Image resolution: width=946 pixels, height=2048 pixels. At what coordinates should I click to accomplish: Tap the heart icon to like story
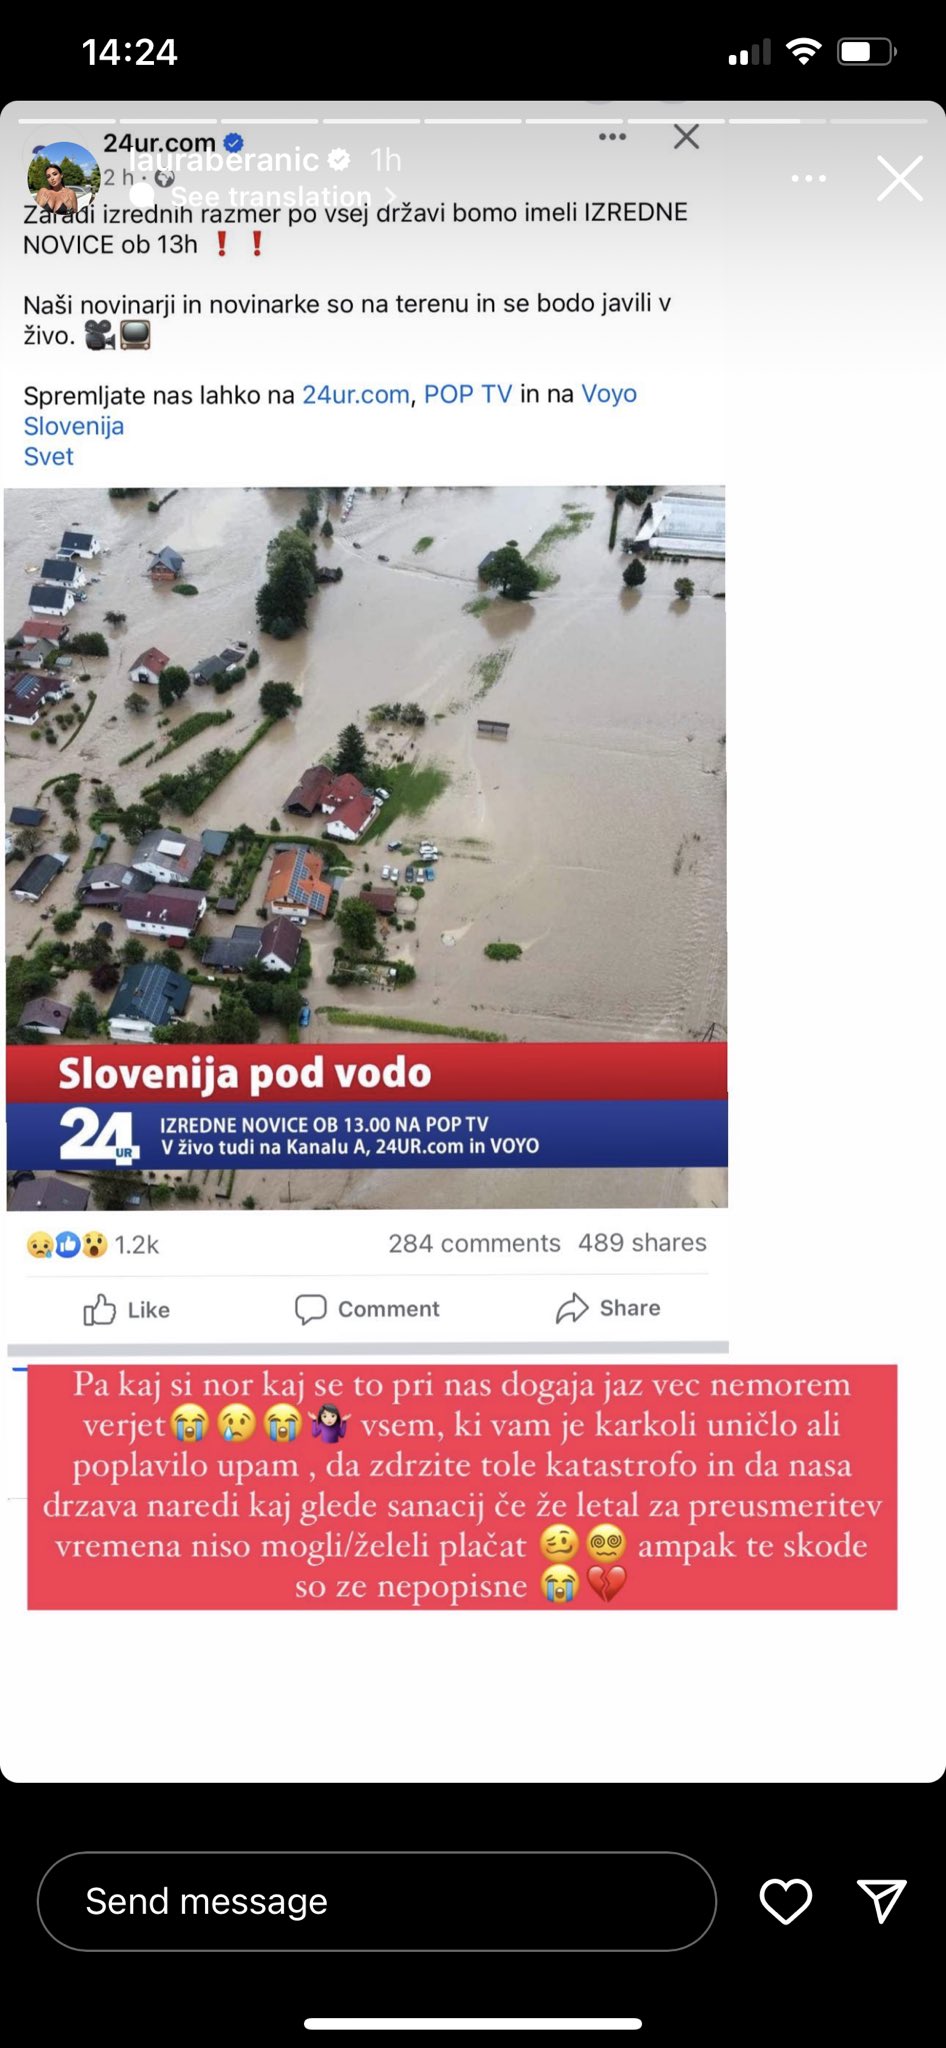pos(786,1901)
